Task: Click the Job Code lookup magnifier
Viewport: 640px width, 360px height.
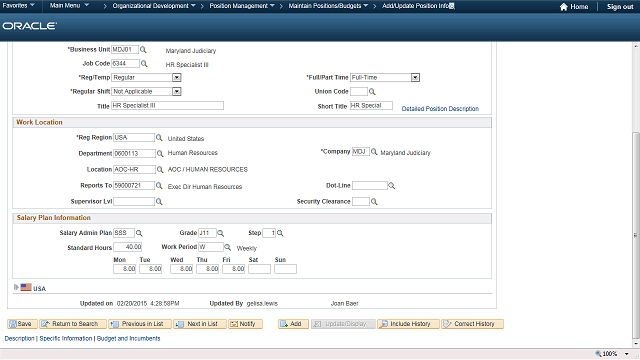Action: coord(144,64)
